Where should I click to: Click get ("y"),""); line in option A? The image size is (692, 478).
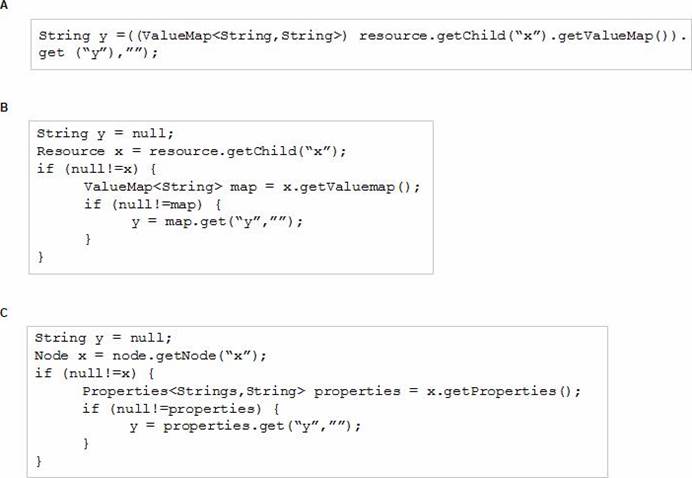click(x=98, y=53)
